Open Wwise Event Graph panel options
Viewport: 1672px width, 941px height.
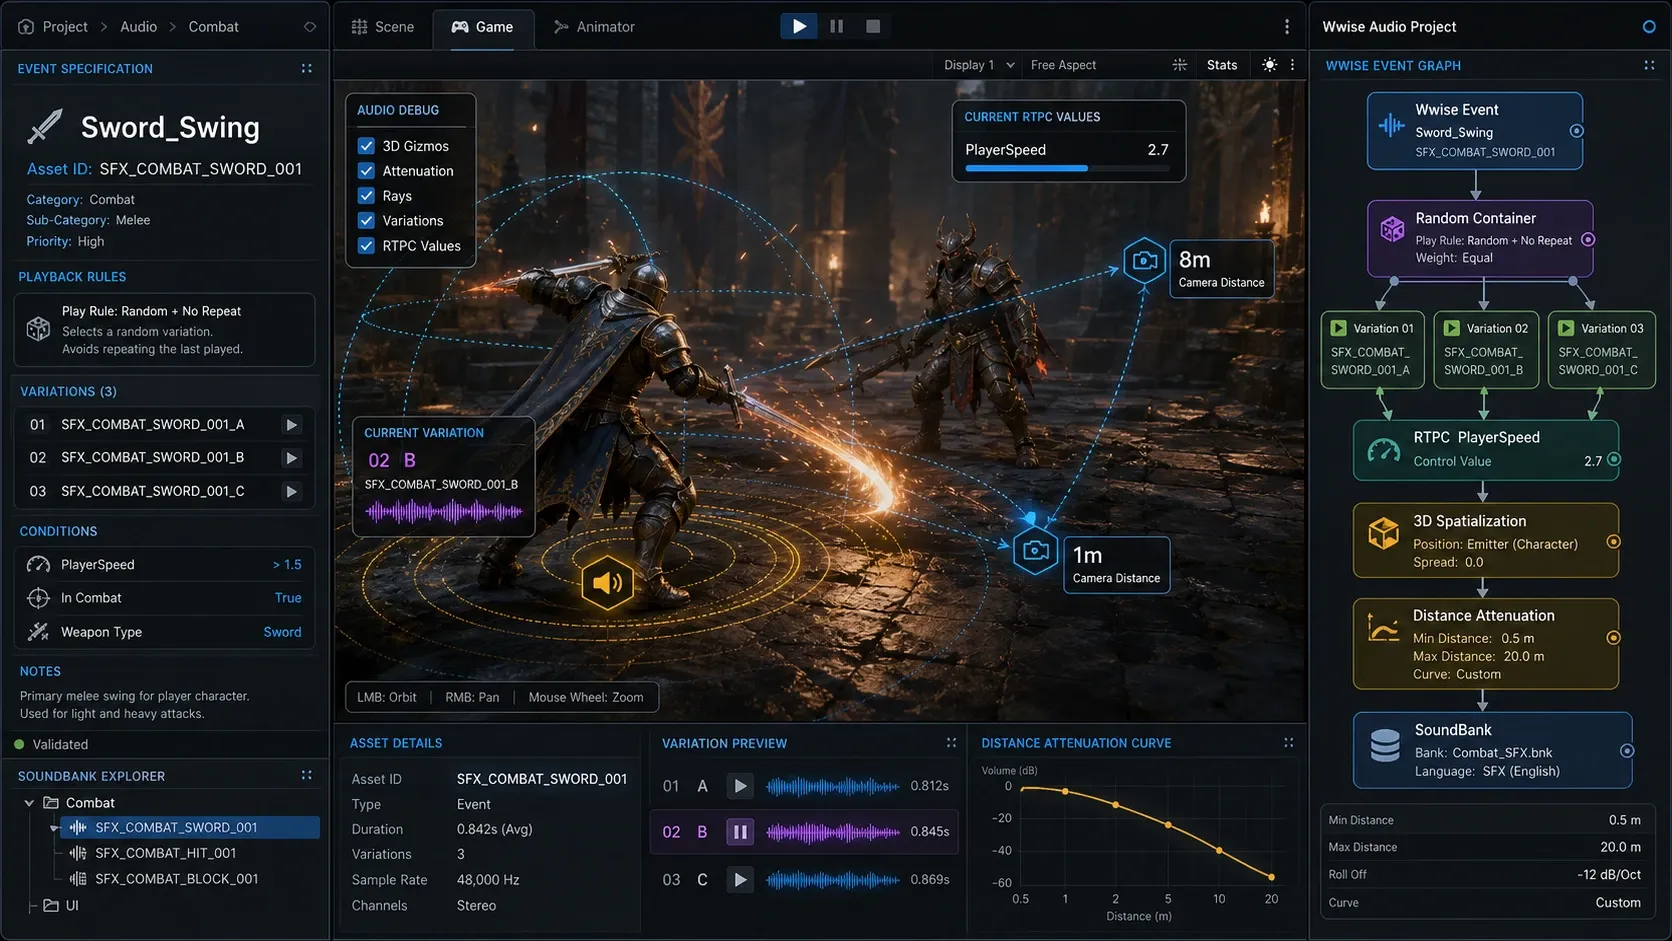pos(1649,65)
